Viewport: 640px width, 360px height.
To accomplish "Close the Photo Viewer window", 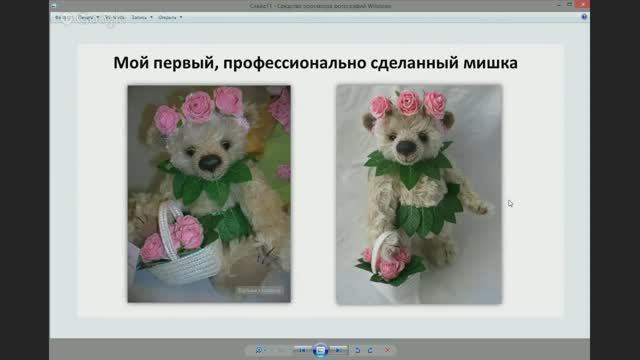I will pos(582,4).
